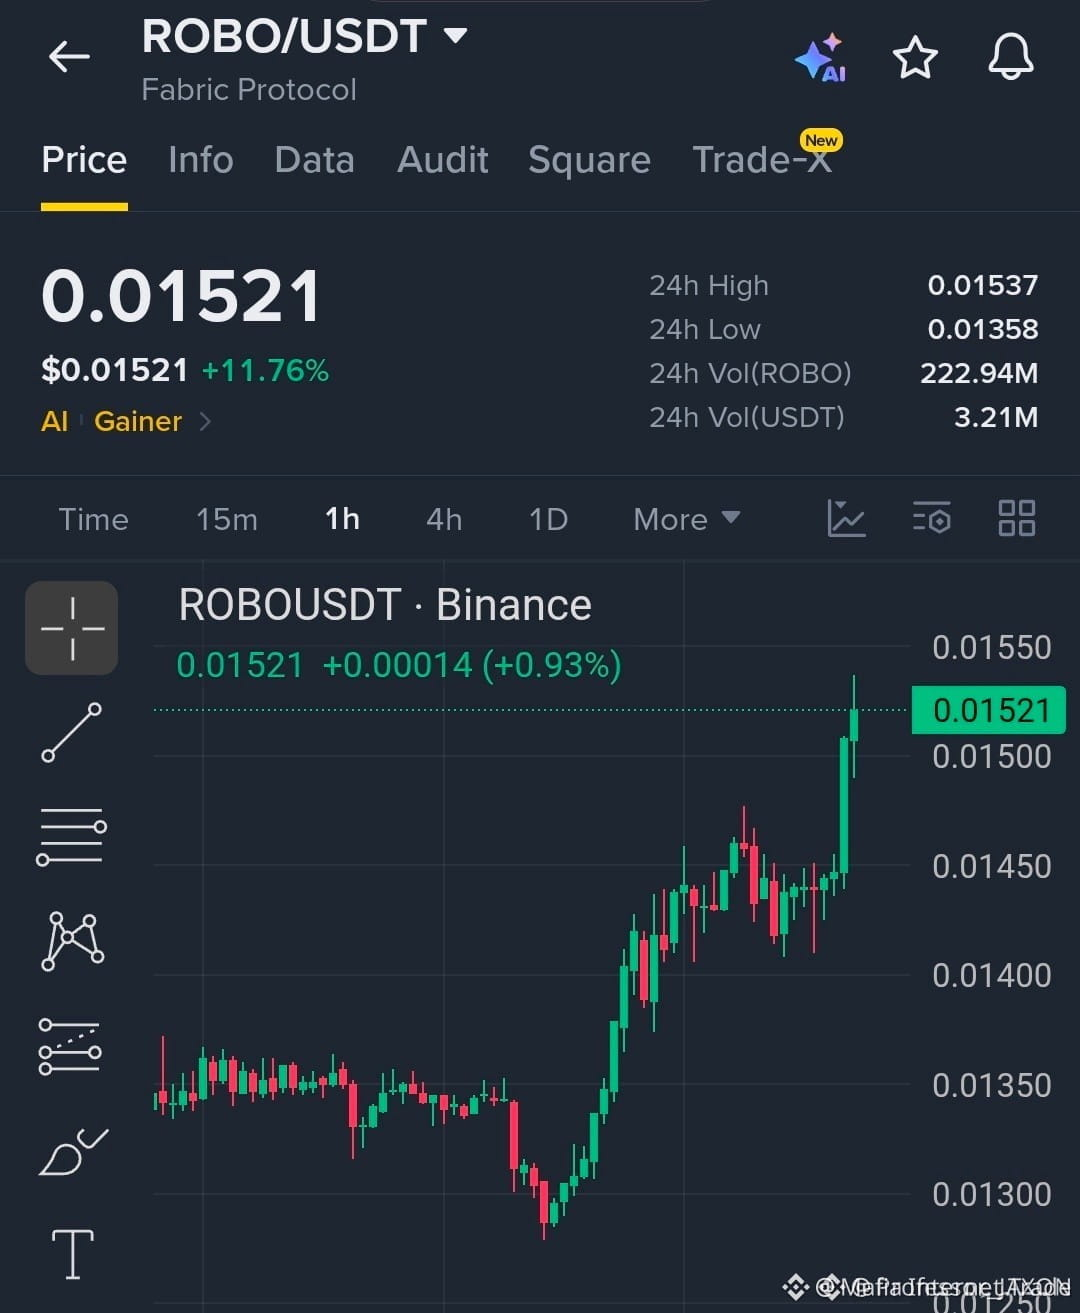Image resolution: width=1080 pixels, height=1313 pixels.
Task: Switch to the Square tab
Action: tap(589, 160)
